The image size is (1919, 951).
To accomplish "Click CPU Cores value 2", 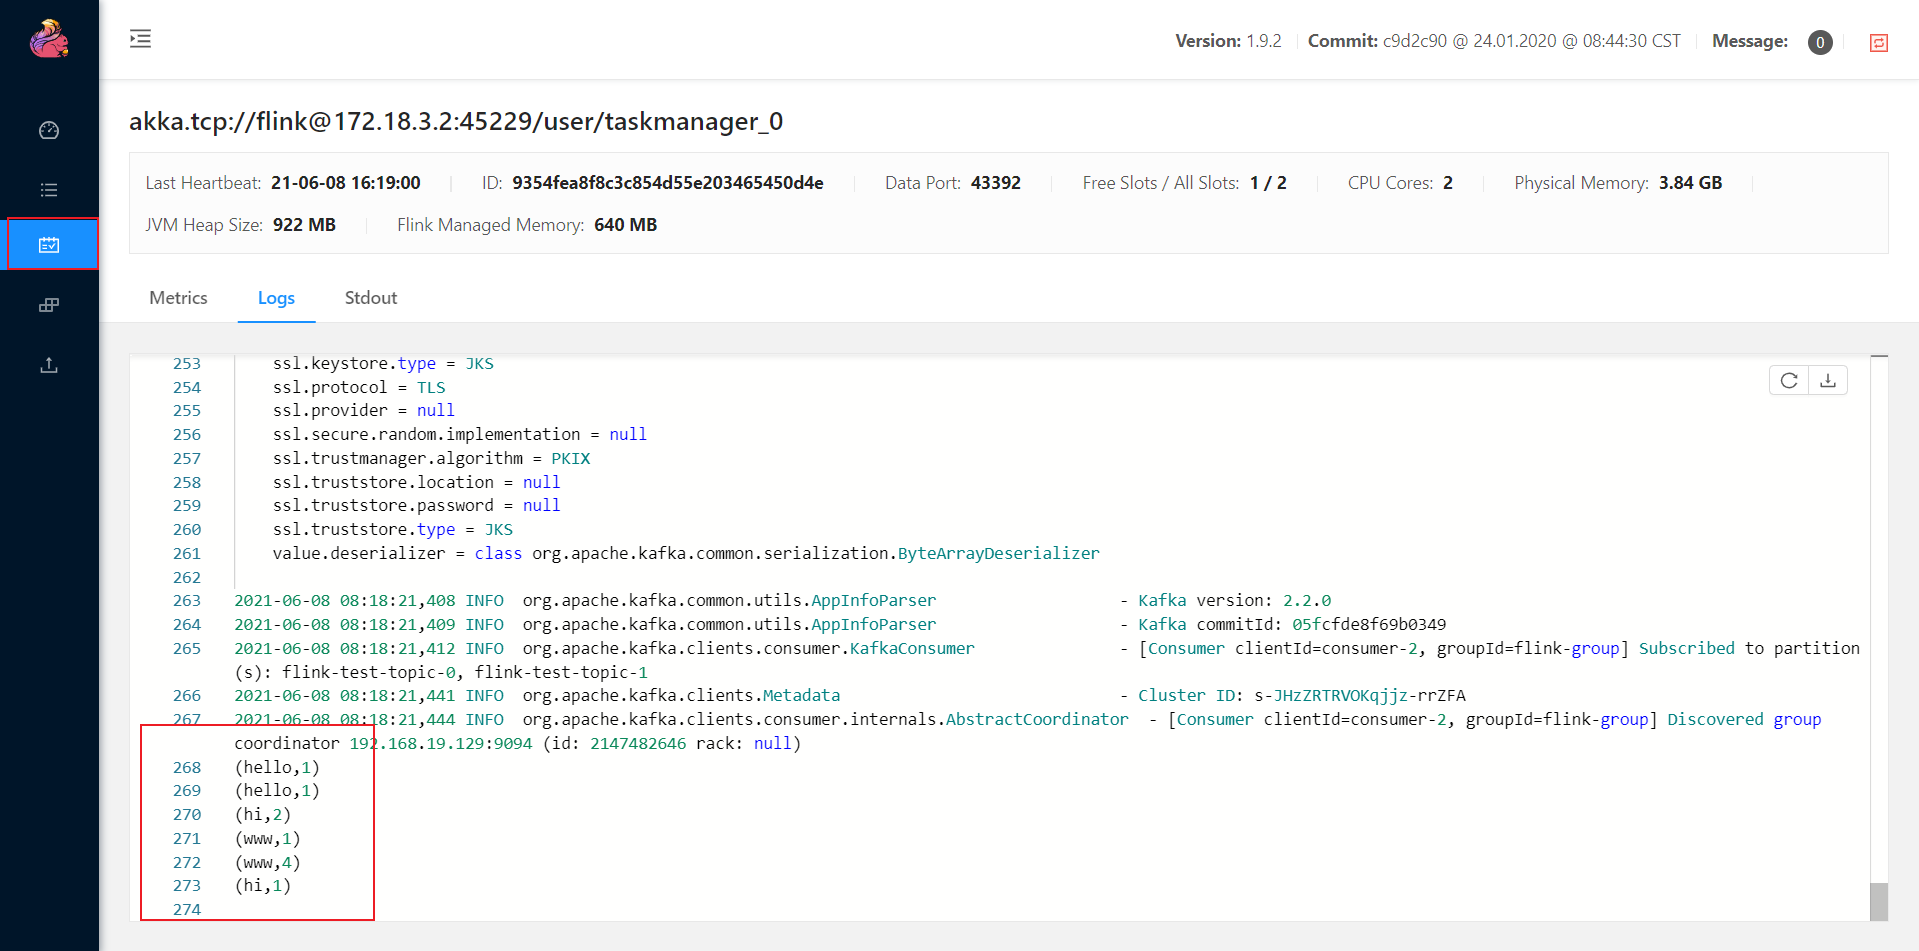I will (x=1448, y=183).
